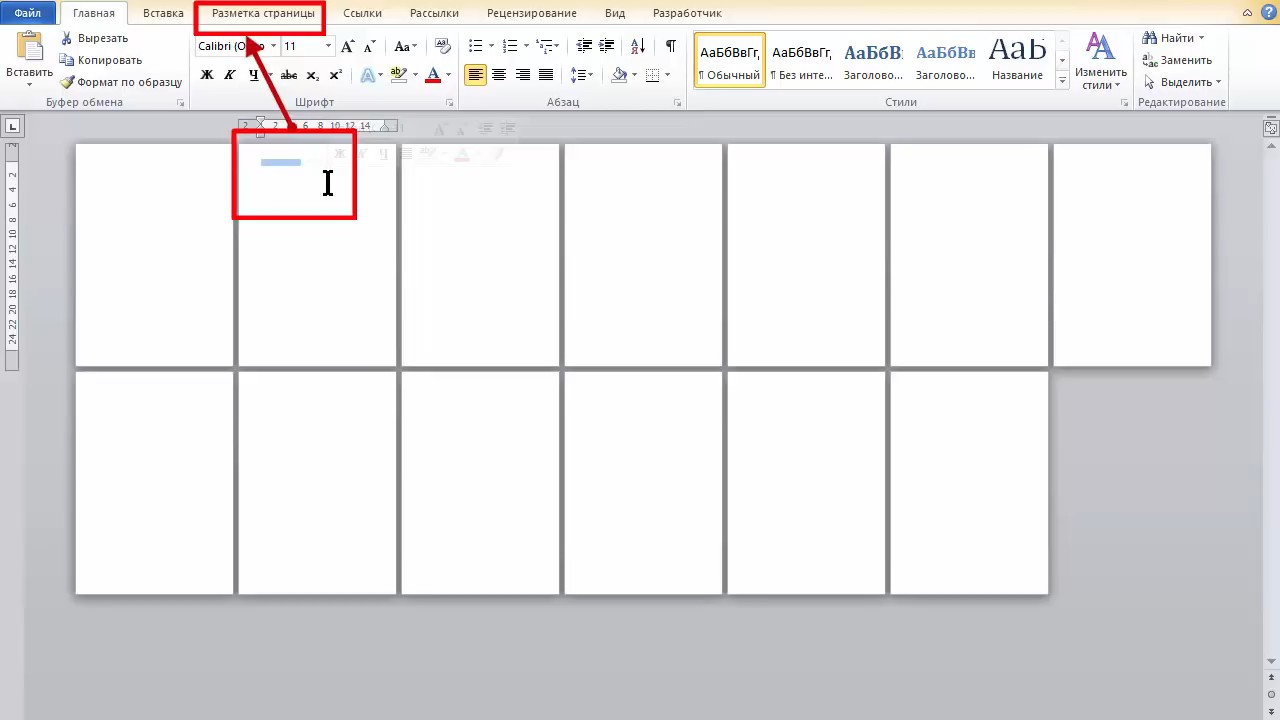Screen dimensions: 1280x720
Task: Click shading paint bucket button
Action: coord(619,75)
